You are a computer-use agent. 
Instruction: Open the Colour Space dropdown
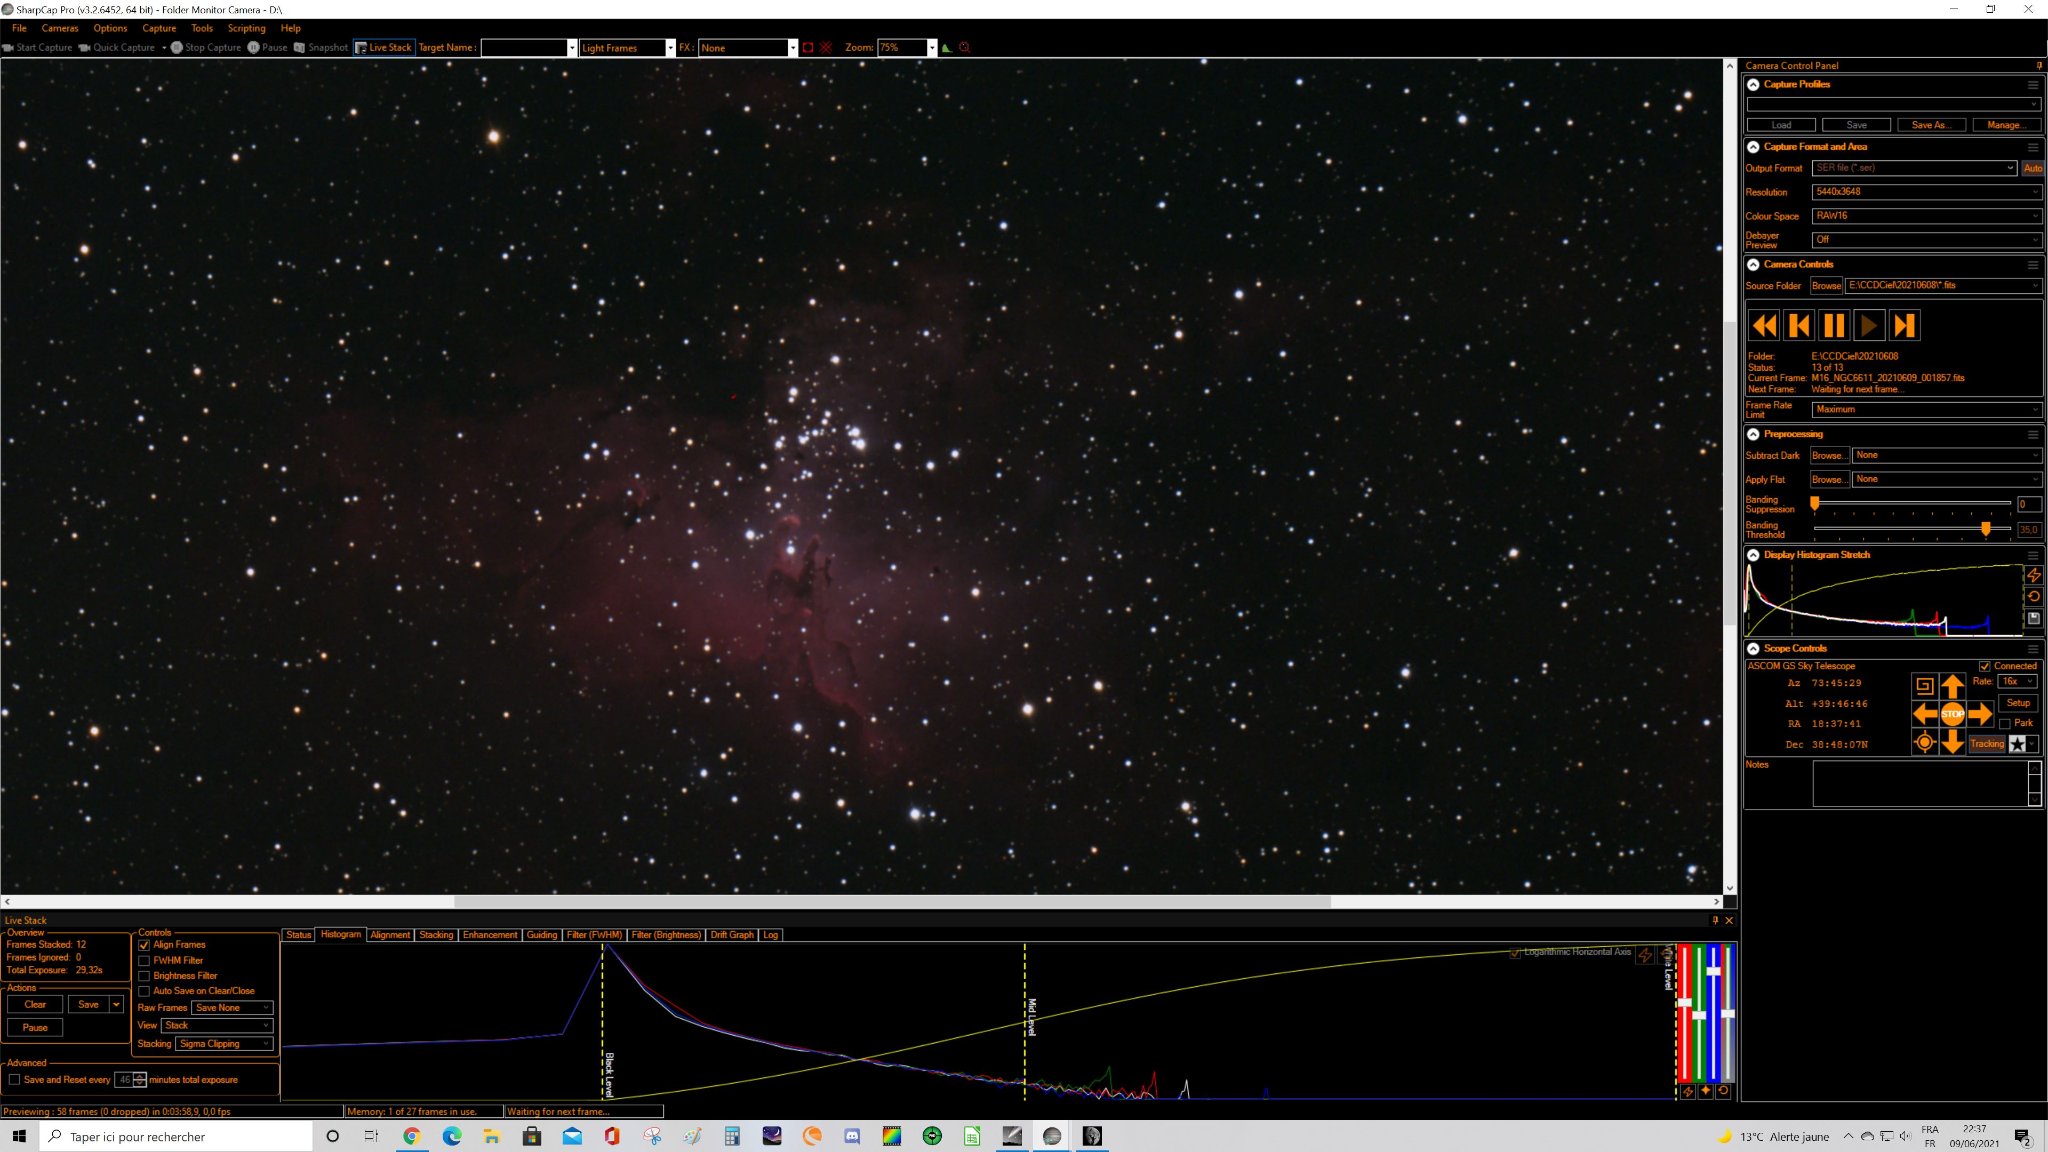1926,216
